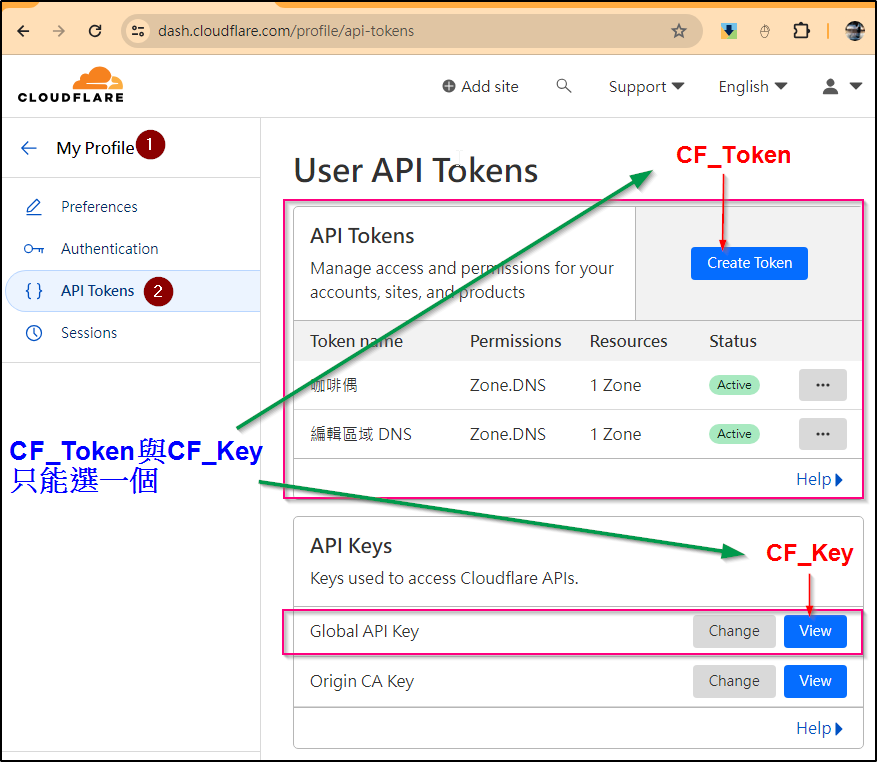Open the user account person icon

831,86
